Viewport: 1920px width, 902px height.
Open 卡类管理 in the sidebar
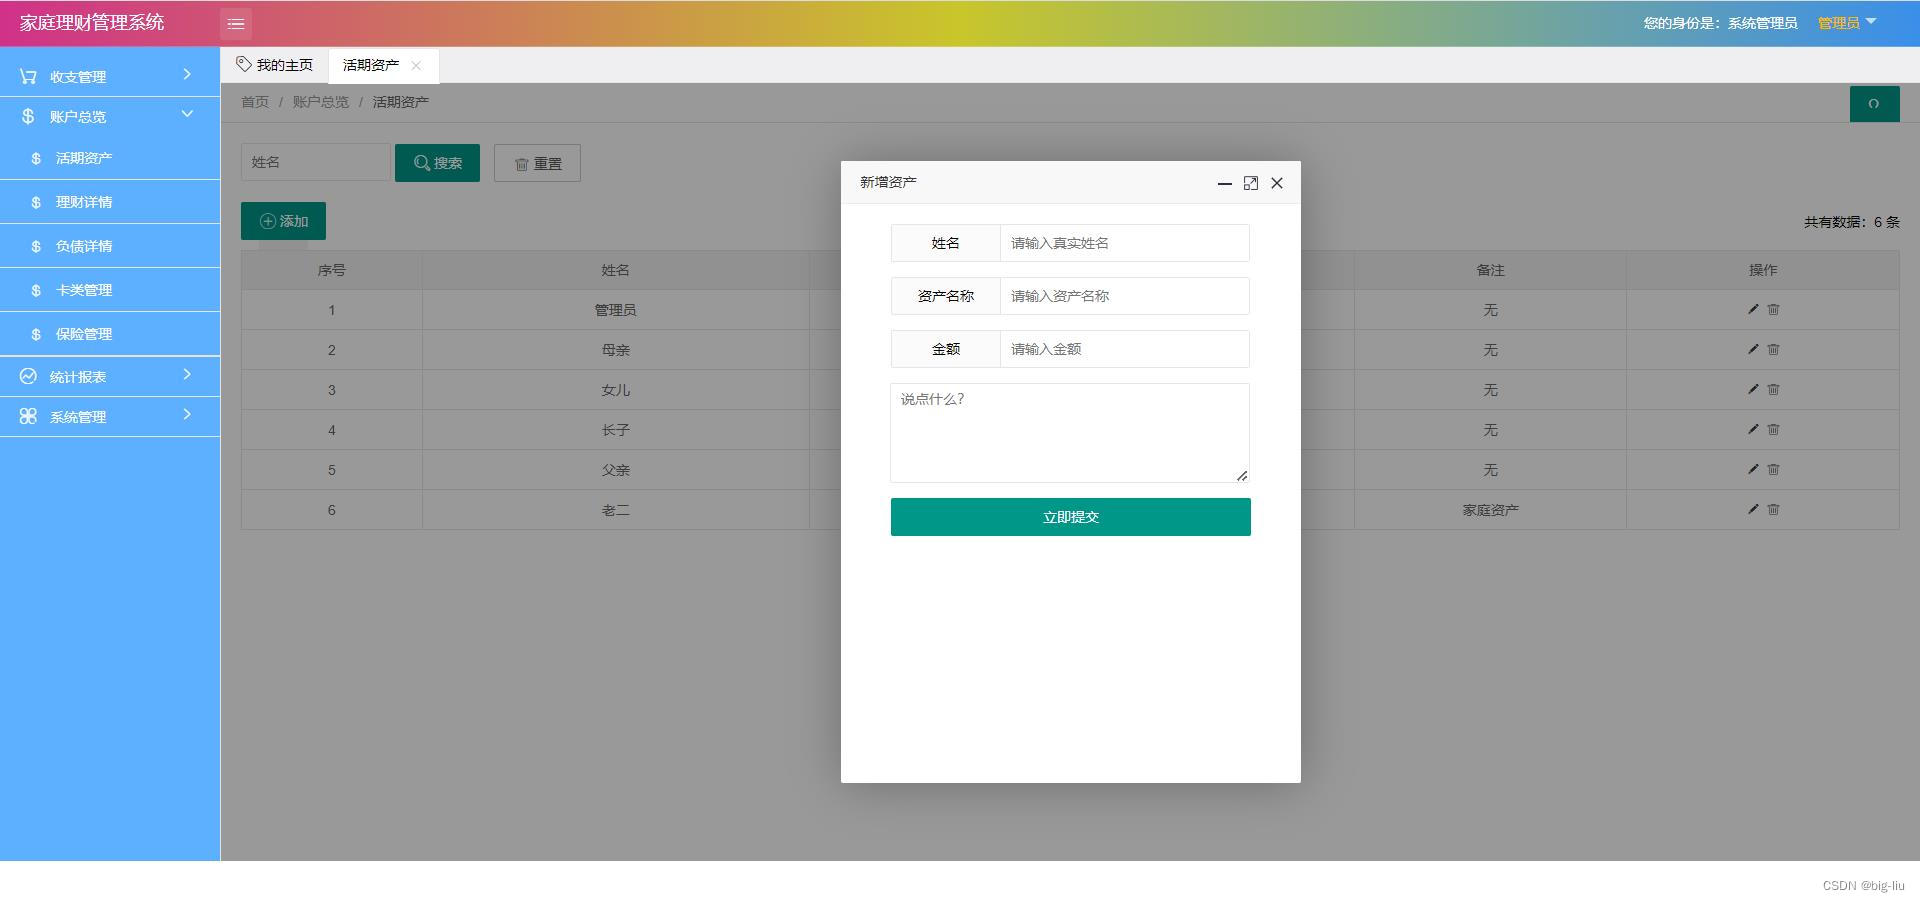coord(110,290)
